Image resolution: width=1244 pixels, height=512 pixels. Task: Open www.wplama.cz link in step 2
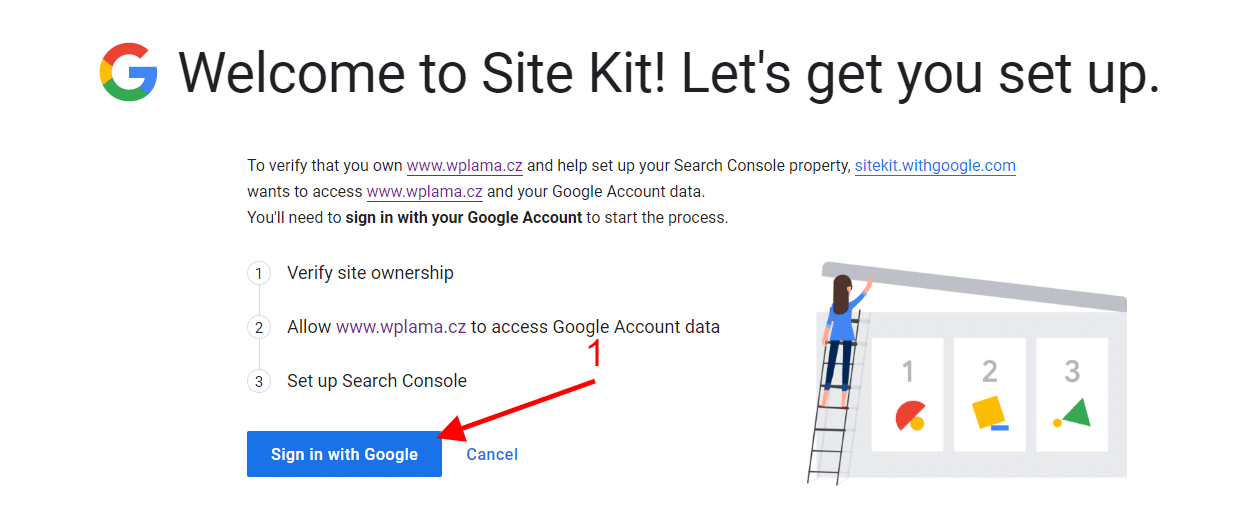point(401,327)
